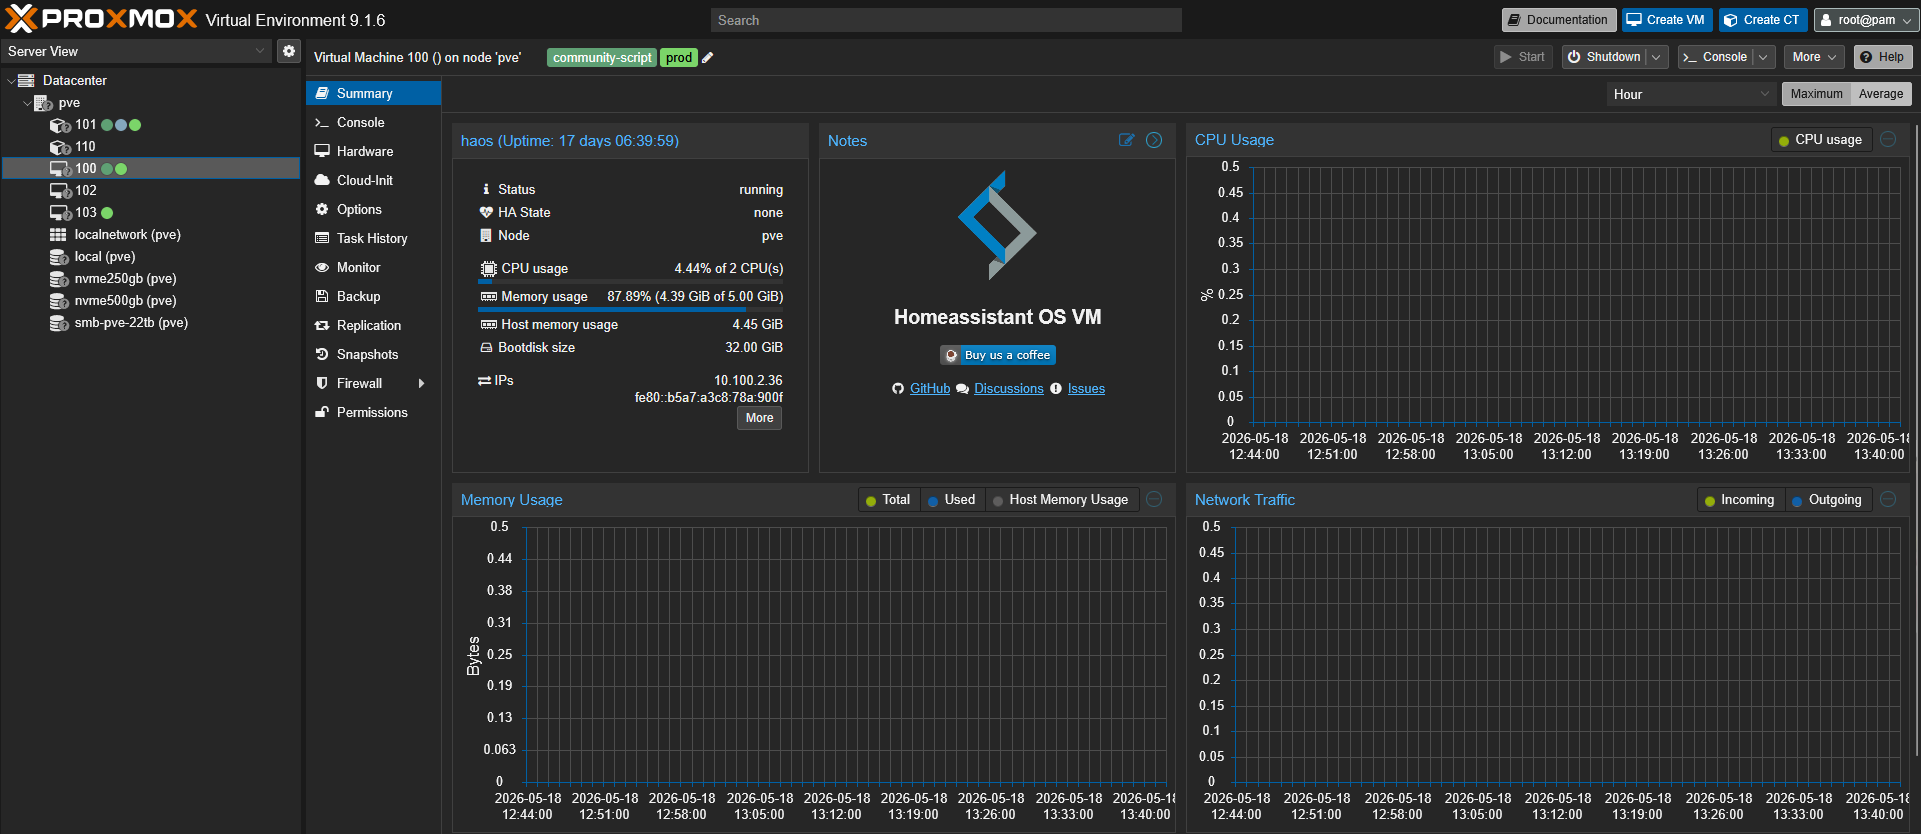Image resolution: width=1921 pixels, height=834 pixels.
Task: Open the Discussions link in Notes
Action: (1009, 389)
